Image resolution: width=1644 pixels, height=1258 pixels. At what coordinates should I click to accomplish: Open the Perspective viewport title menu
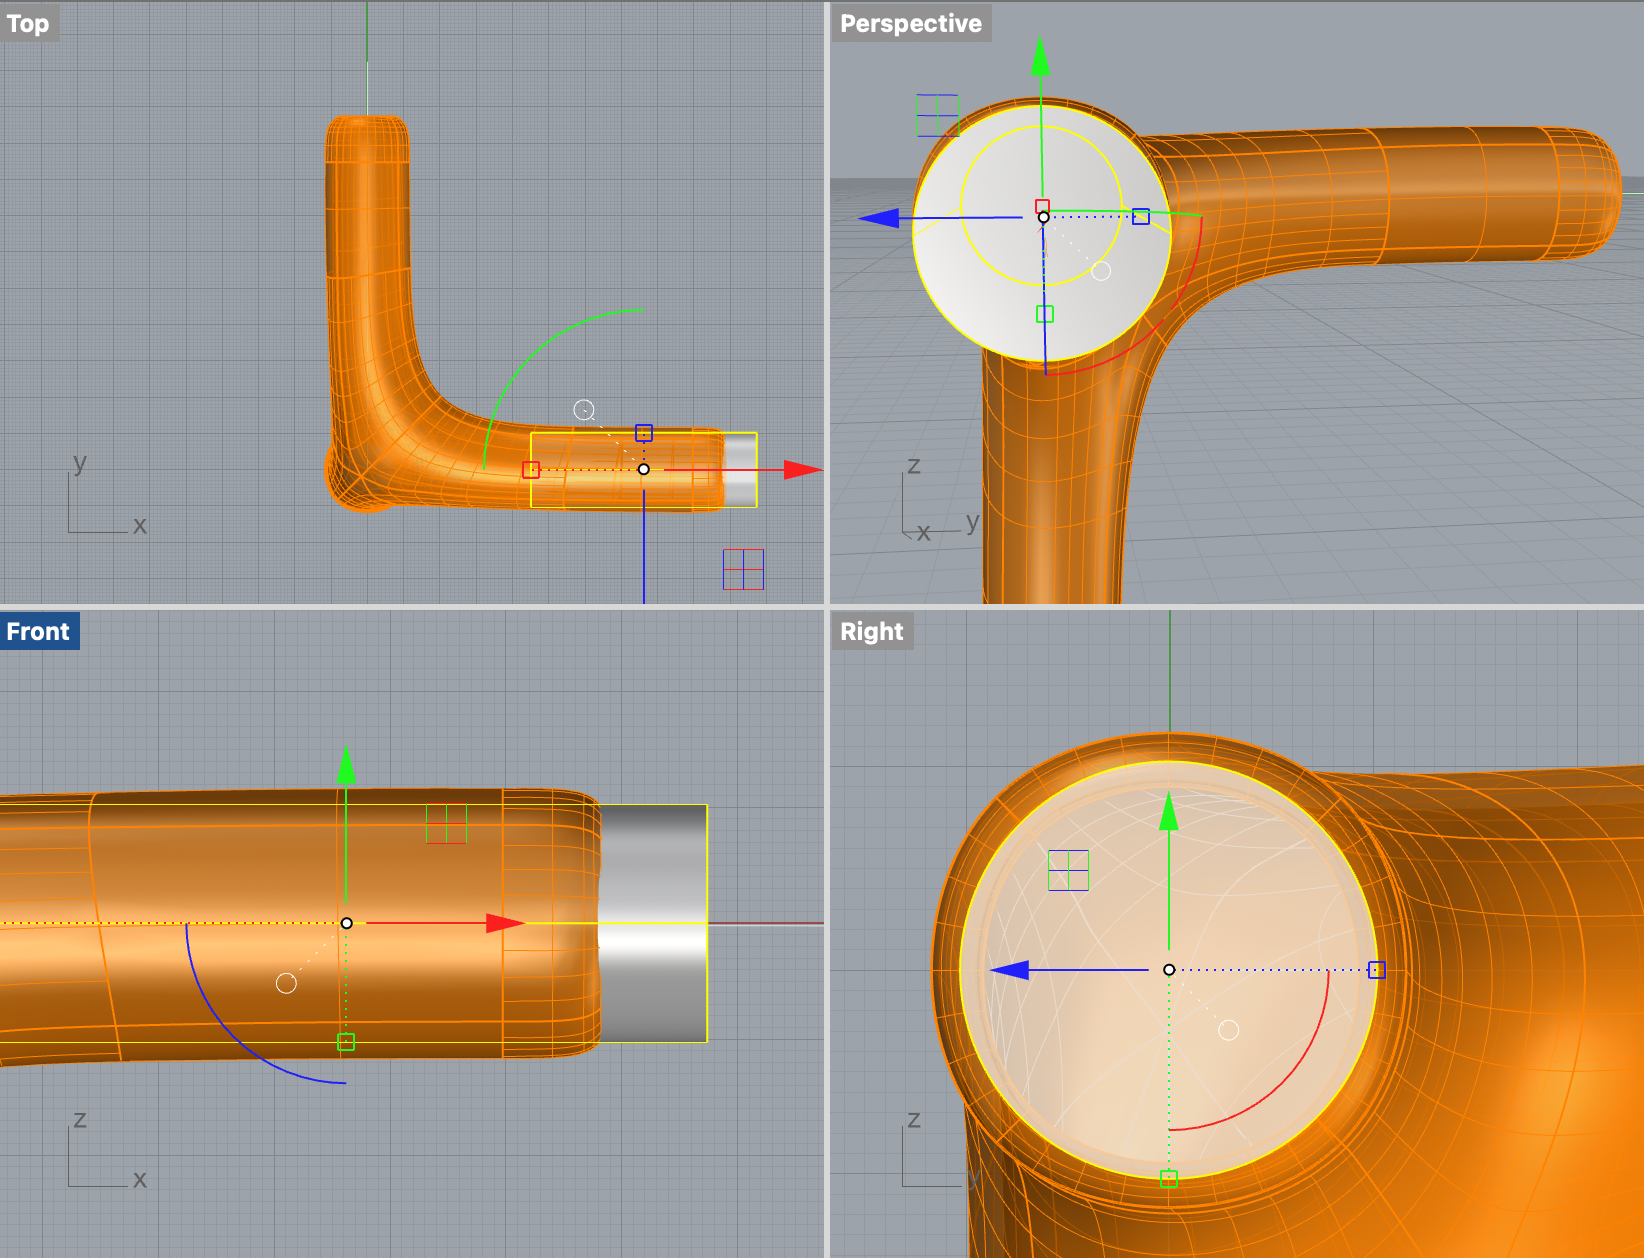[x=911, y=23]
